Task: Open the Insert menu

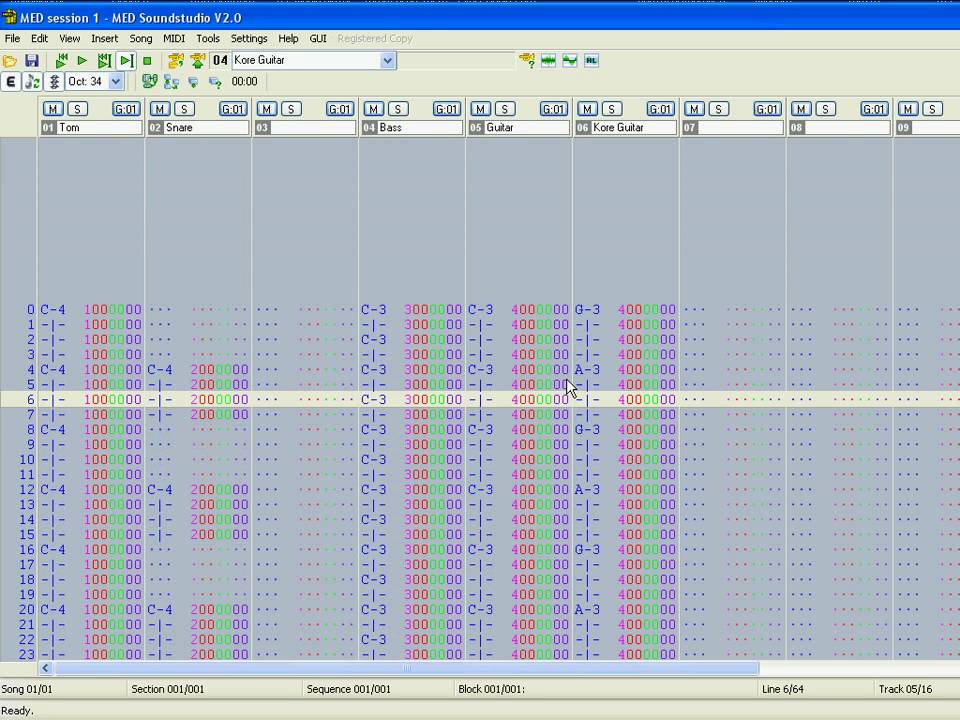Action: click(105, 39)
